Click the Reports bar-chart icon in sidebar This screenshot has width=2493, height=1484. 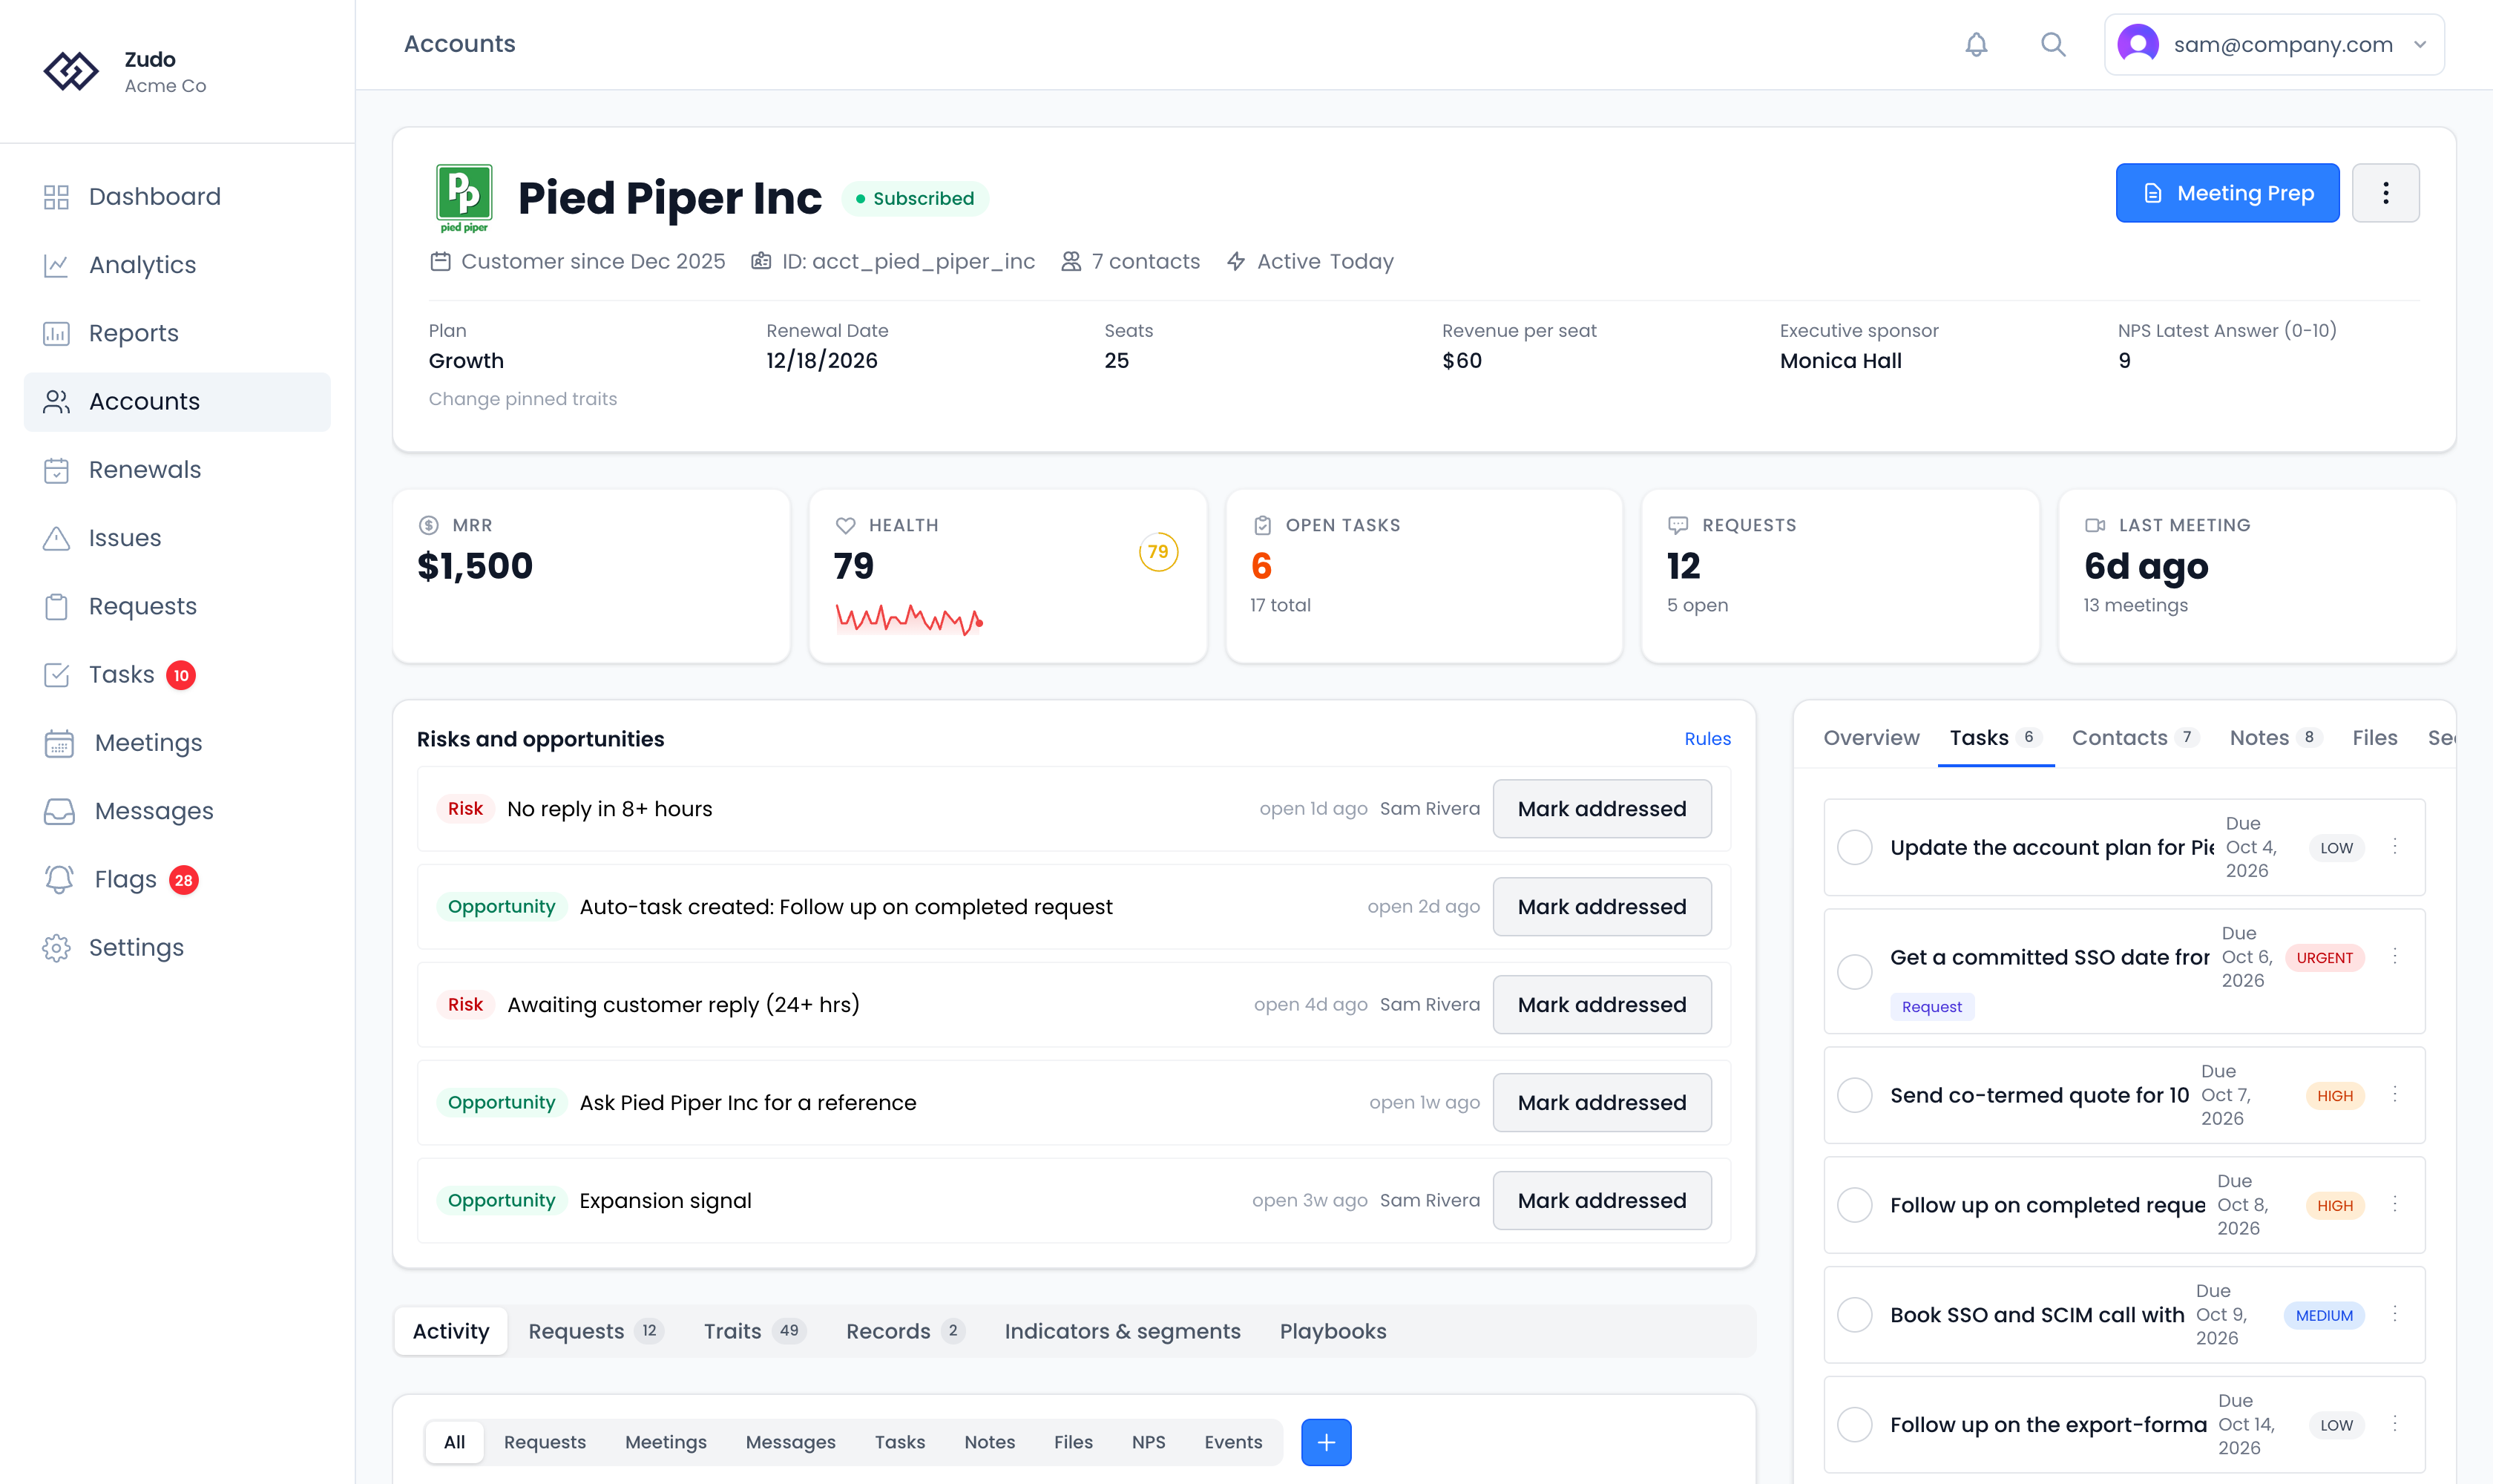tap(56, 333)
